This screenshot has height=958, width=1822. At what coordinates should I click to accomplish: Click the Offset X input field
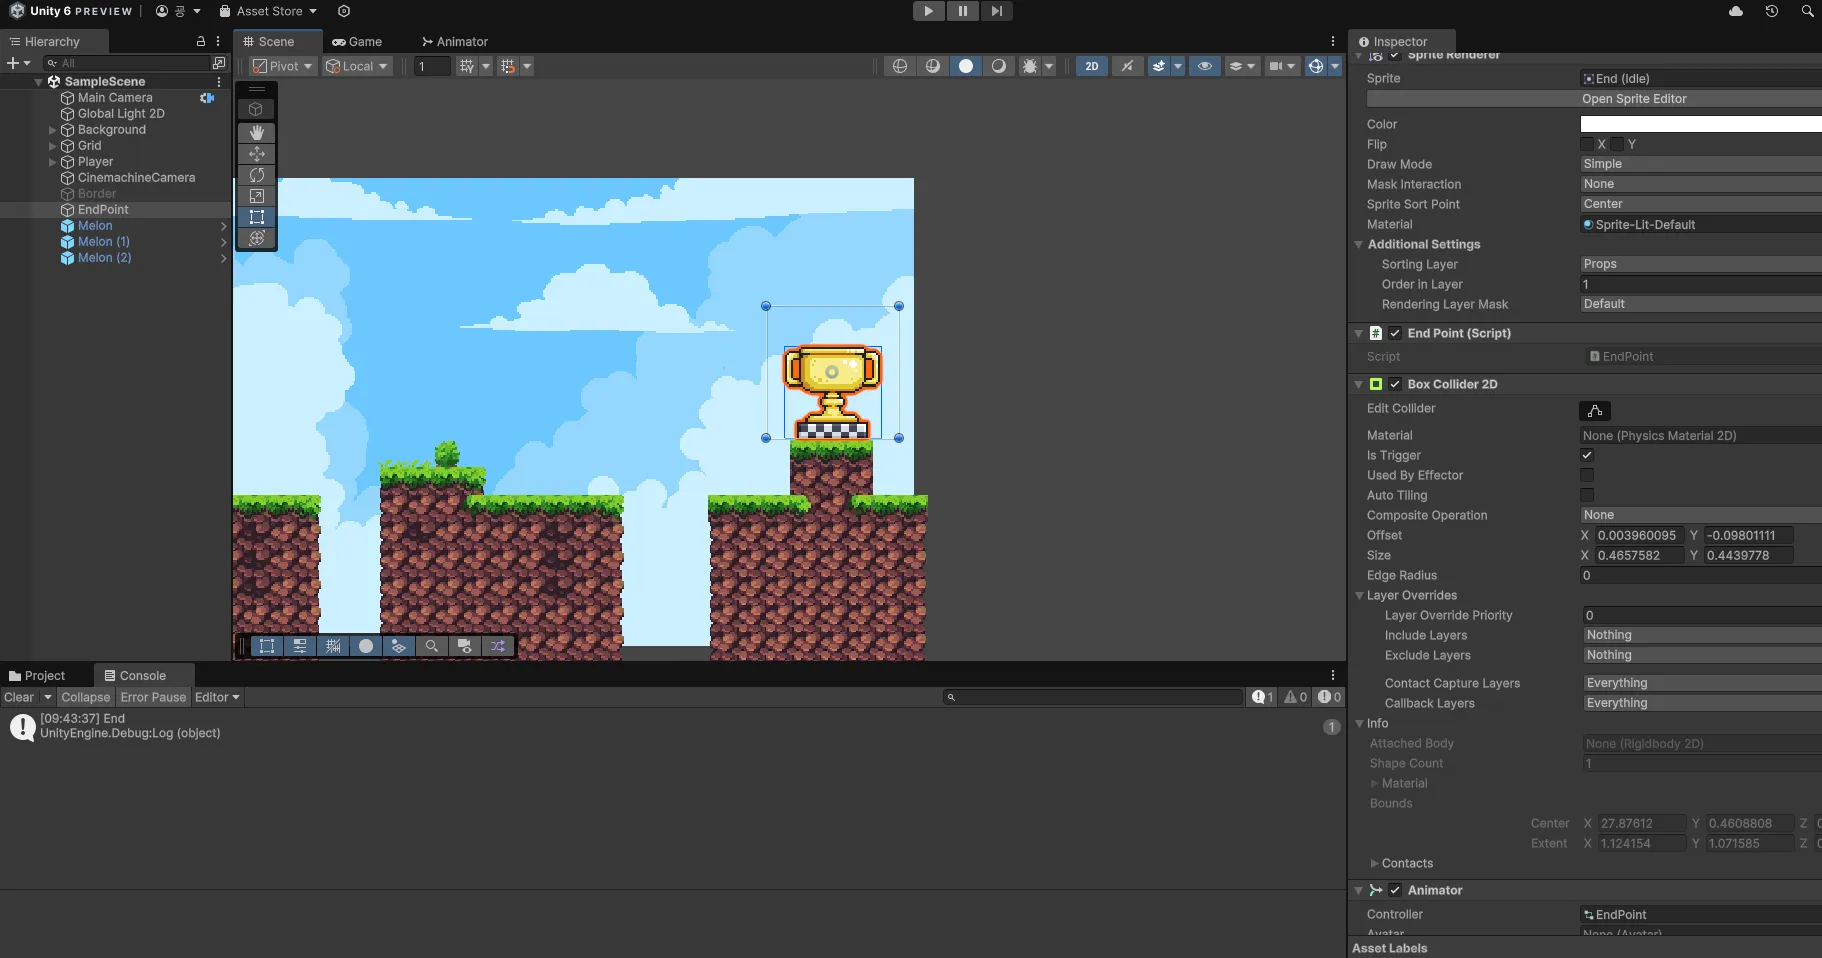(x=1638, y=535)
